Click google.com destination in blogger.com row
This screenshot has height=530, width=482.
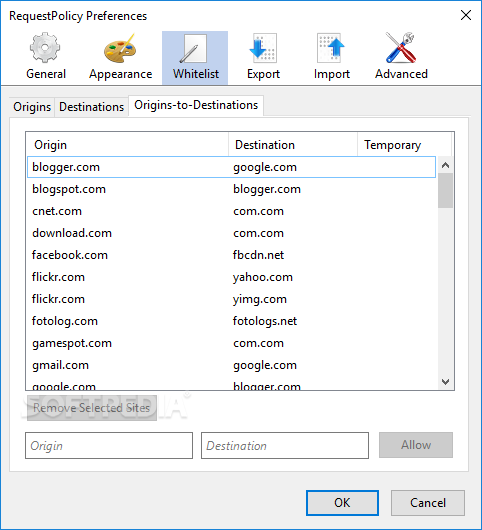pos(265,167)
